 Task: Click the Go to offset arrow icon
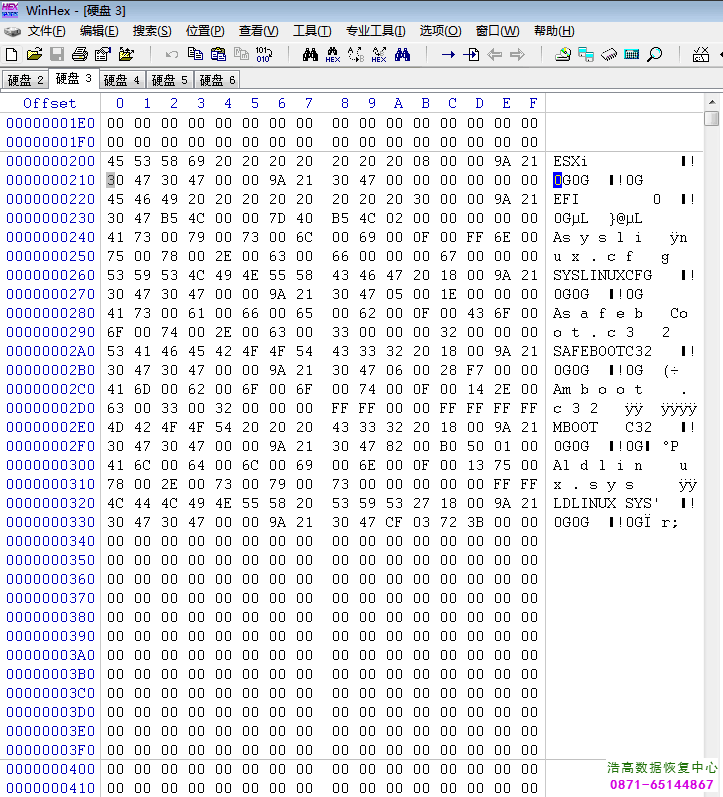tap(448, 54)
